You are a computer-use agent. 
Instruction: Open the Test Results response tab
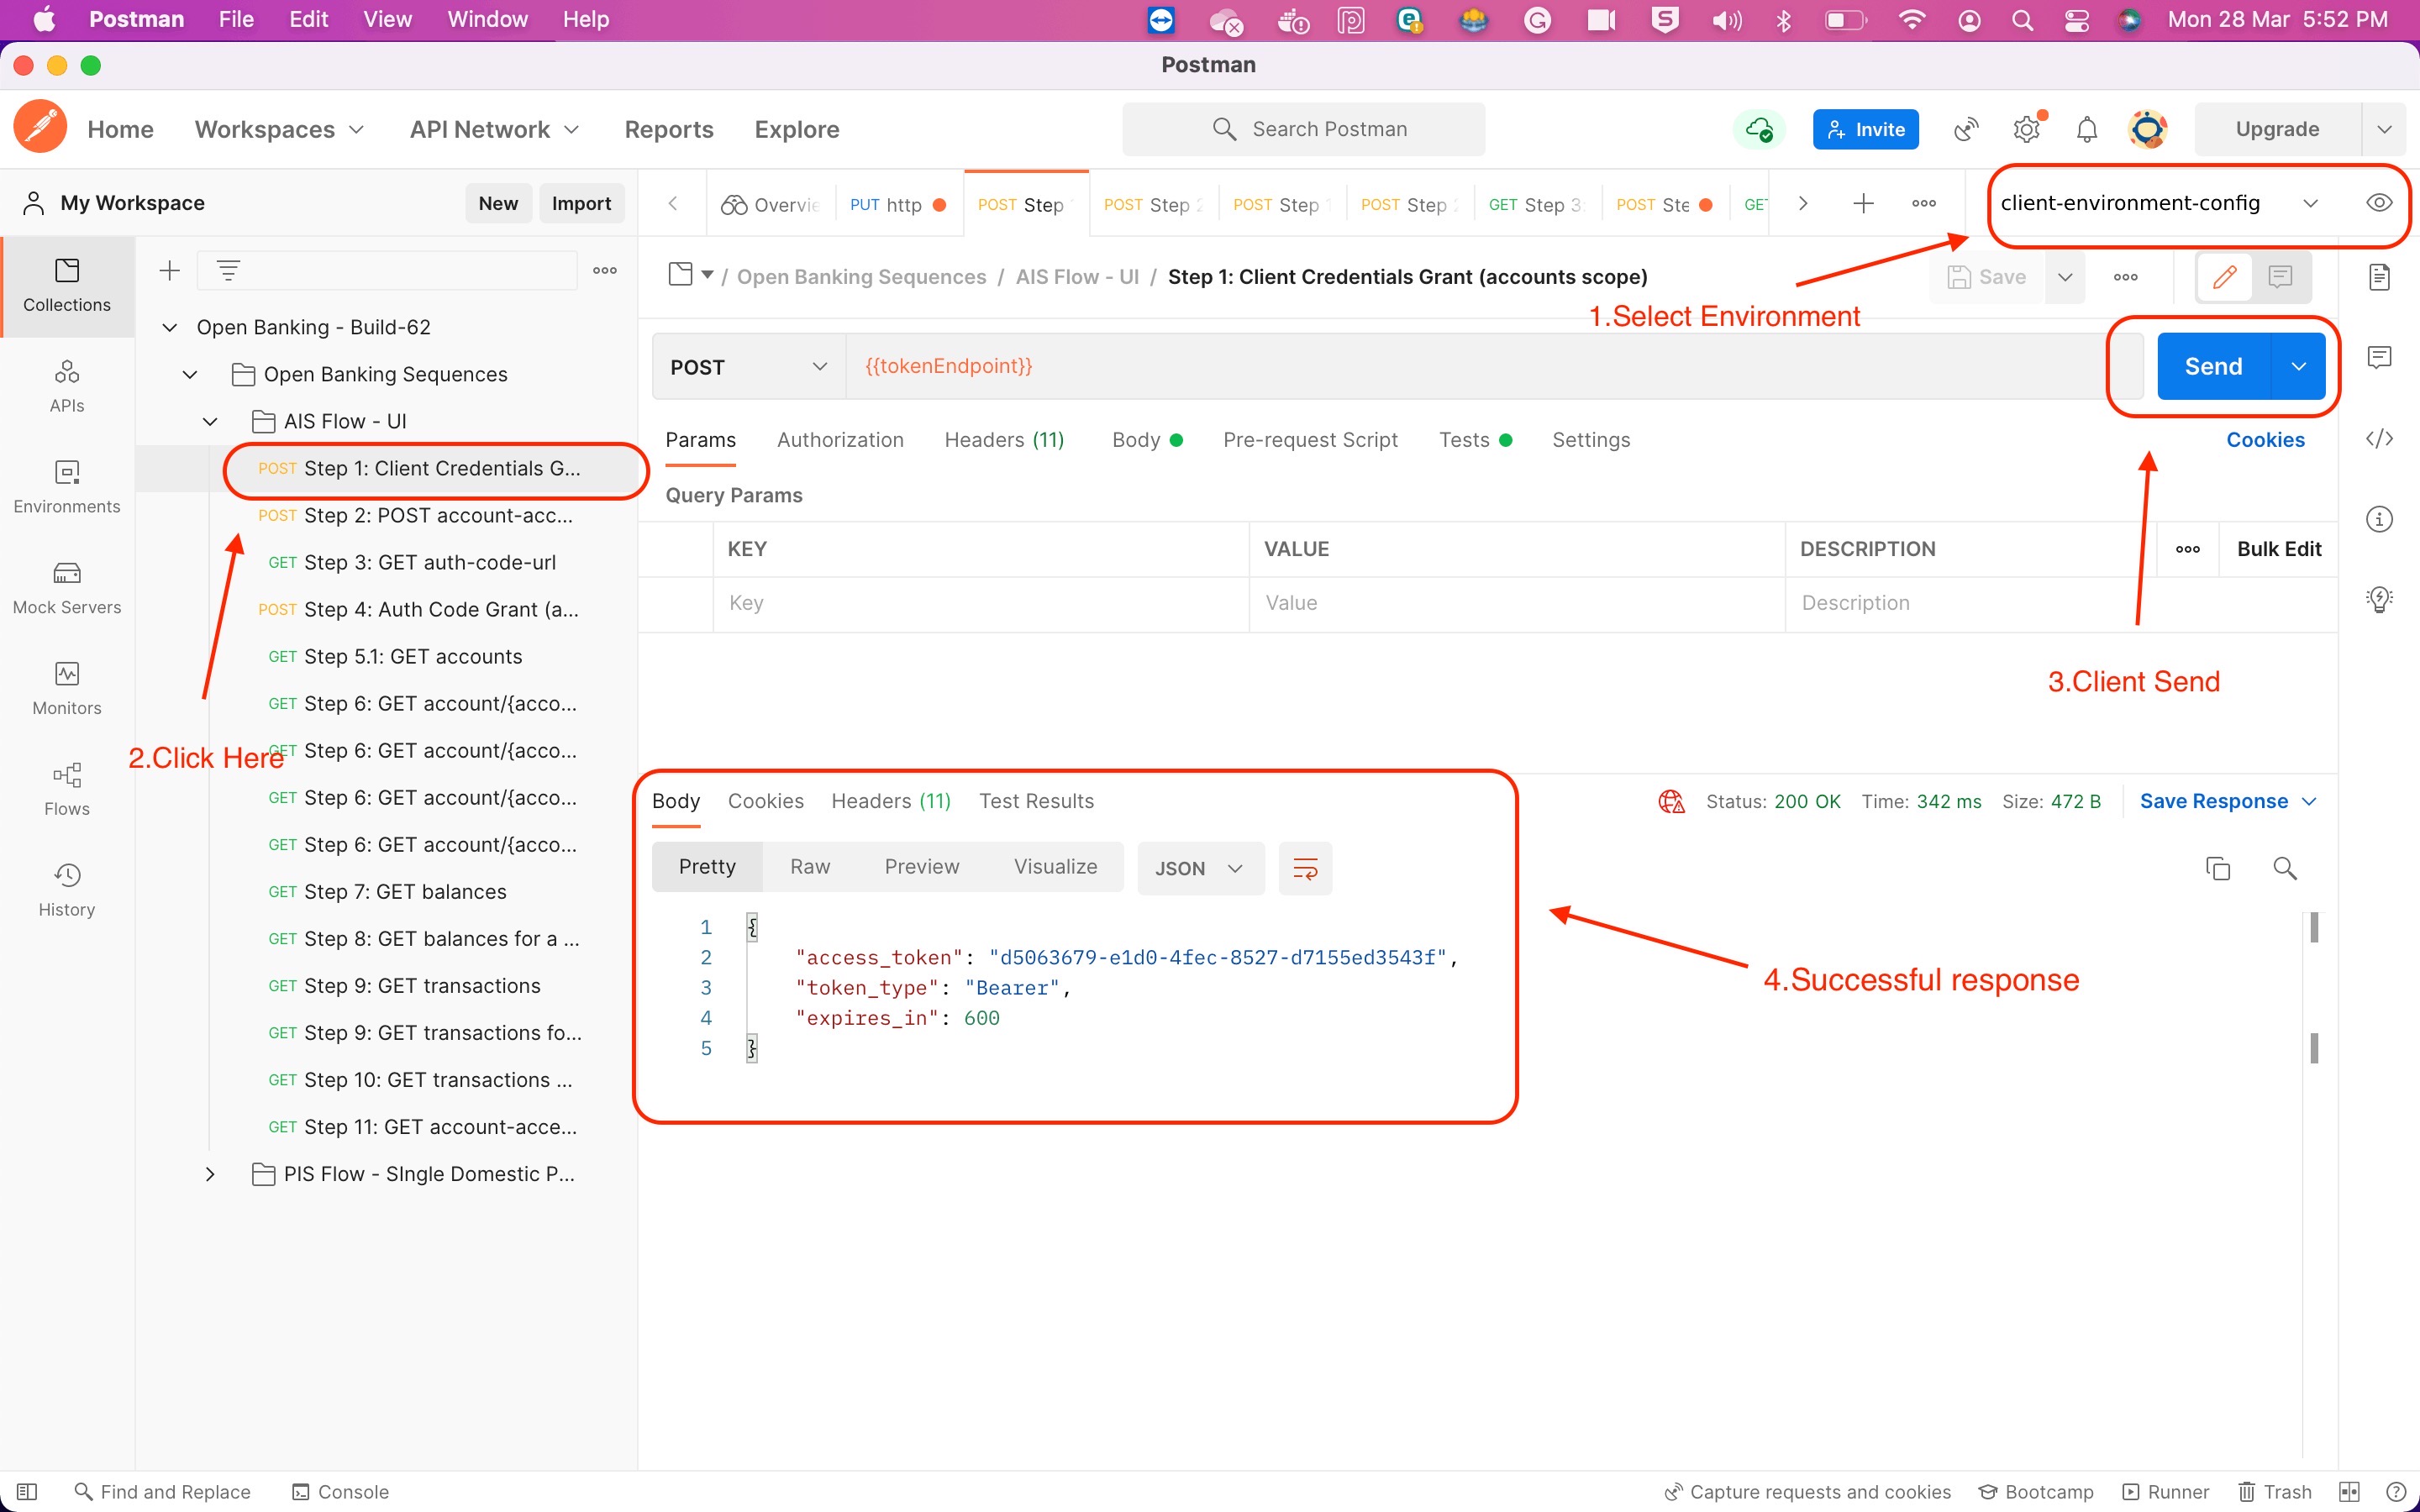tap(1036, 801)
